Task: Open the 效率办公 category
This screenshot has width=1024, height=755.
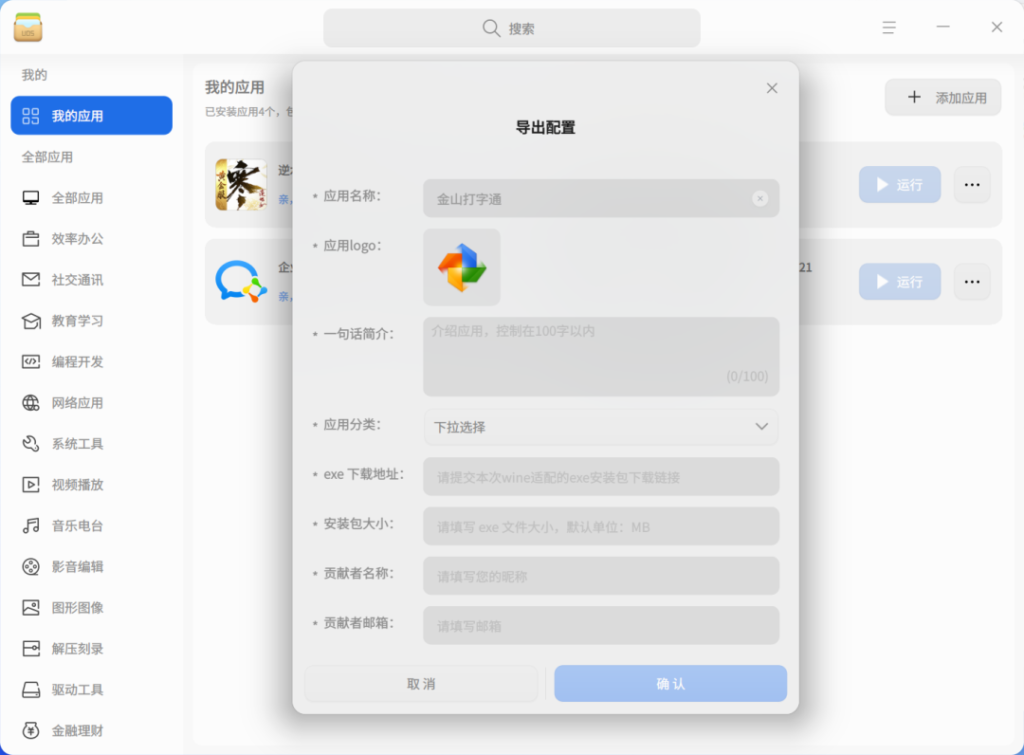Action: point(78,239)
